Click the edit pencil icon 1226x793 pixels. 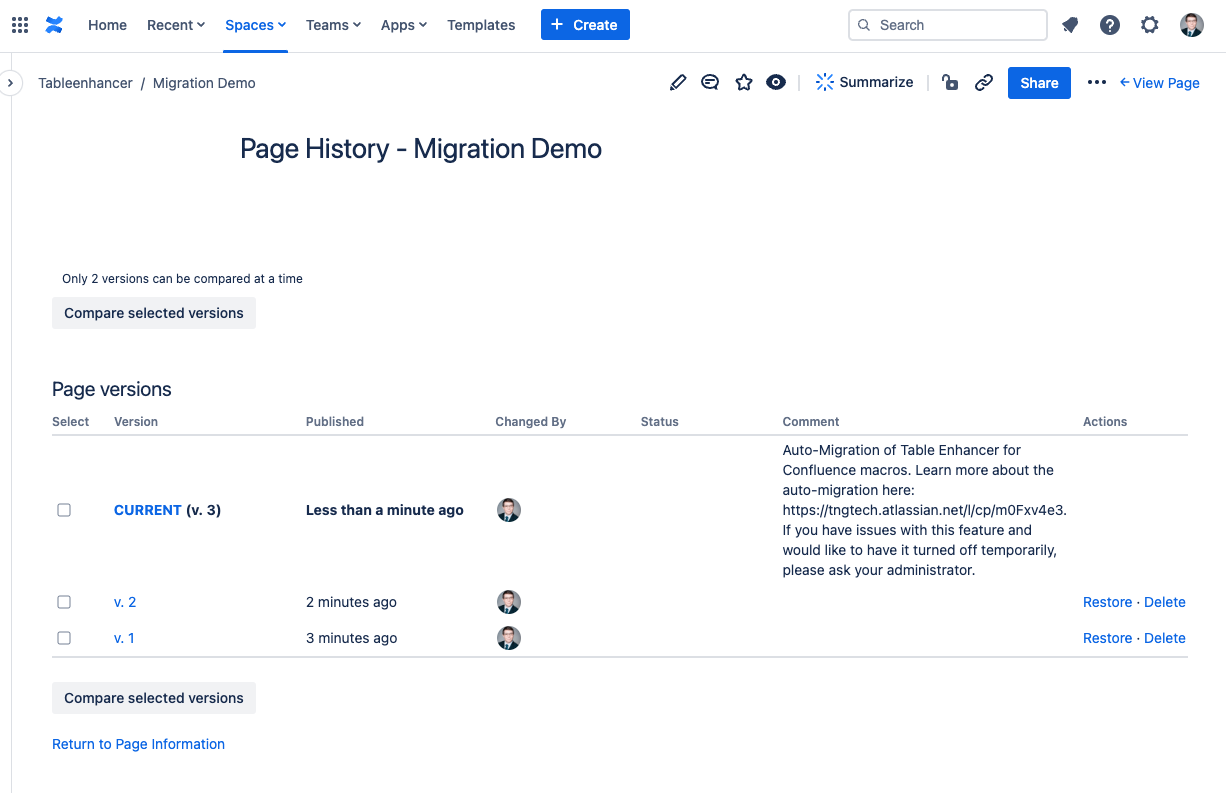678,83
